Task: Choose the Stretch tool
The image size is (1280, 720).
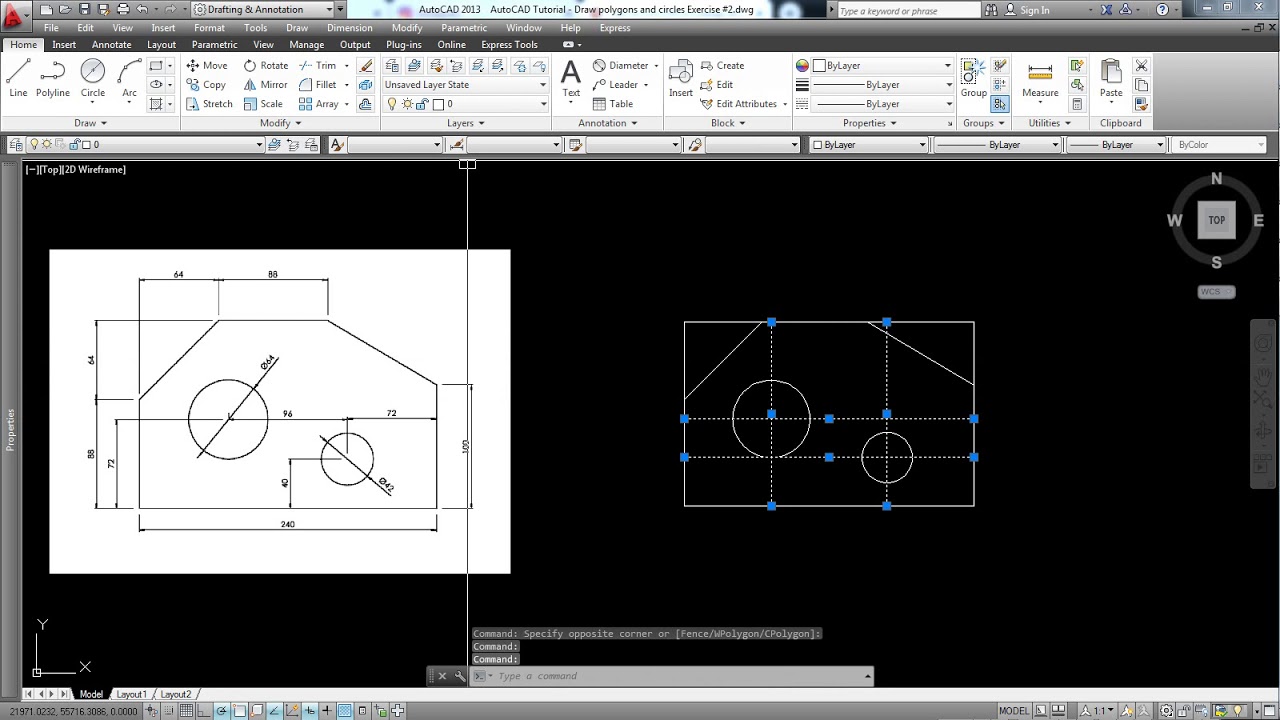Action: (x=209, y=104)
